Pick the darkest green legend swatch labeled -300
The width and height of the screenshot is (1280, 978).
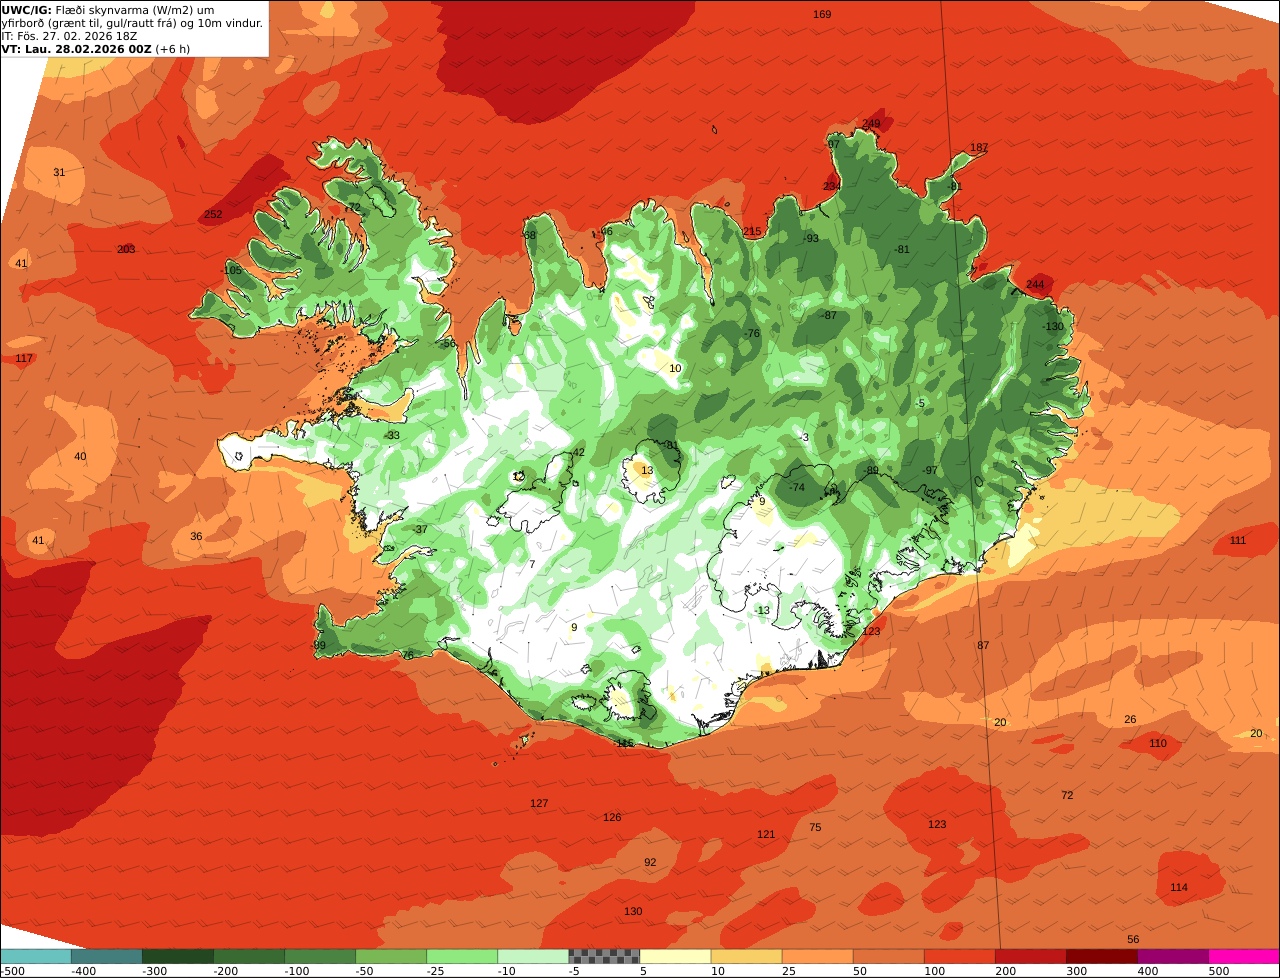point(177,956)
